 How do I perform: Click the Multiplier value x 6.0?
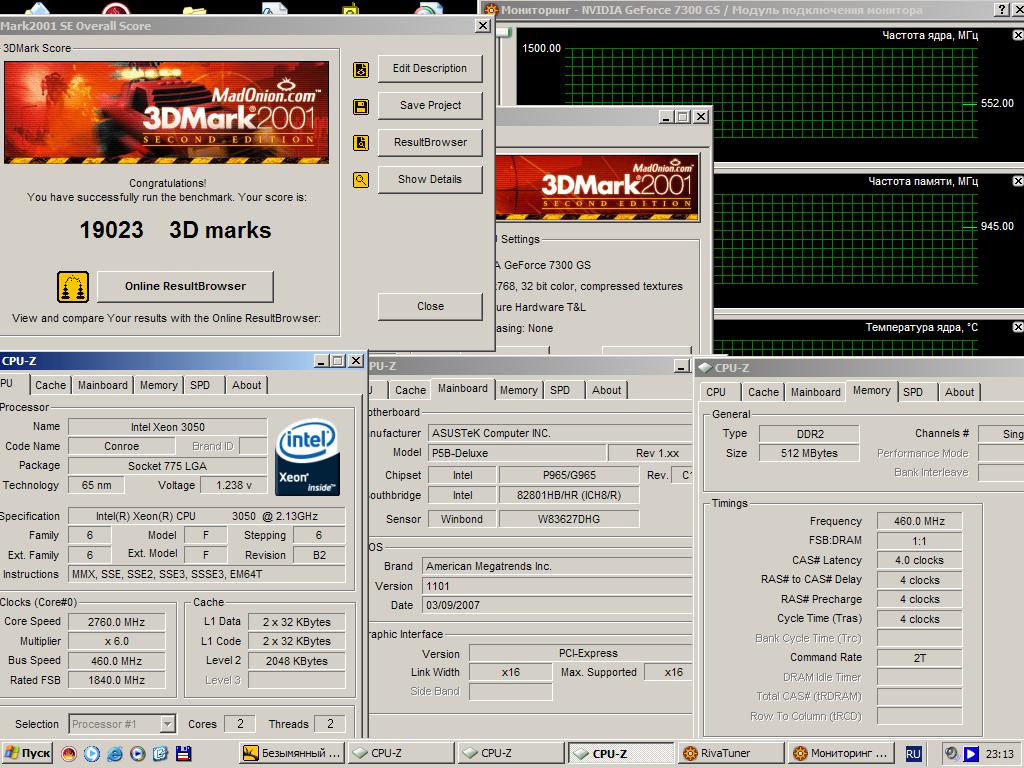116,641
